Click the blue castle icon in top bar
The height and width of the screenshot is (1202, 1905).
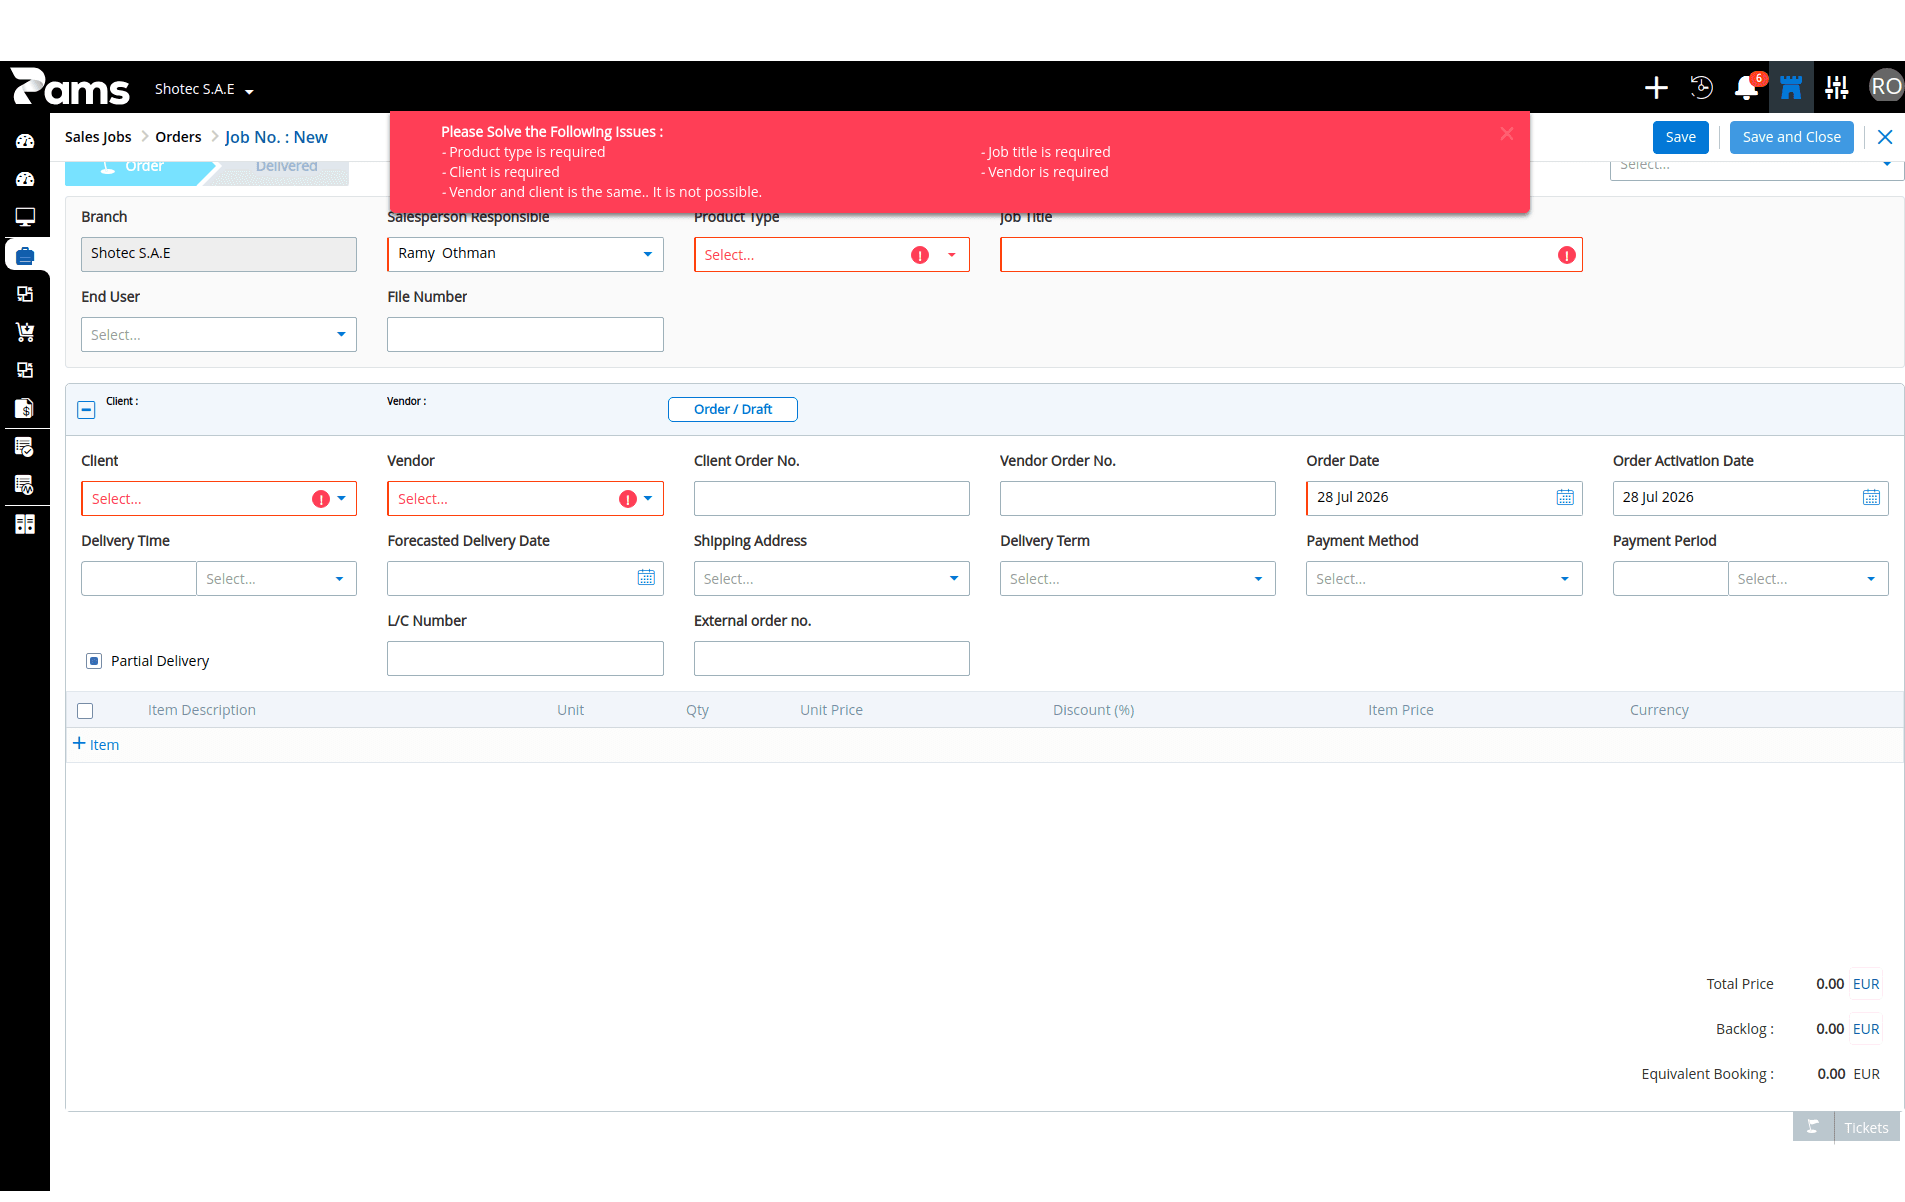(1791, 88)
